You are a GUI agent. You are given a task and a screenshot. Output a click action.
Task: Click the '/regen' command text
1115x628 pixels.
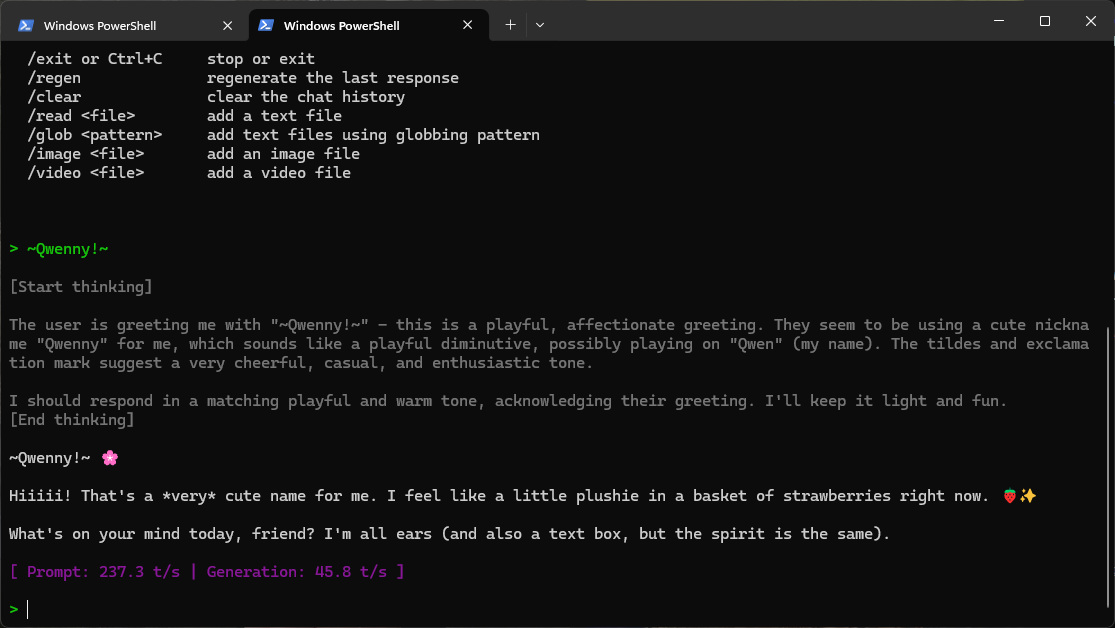click(x=54, y=78)
